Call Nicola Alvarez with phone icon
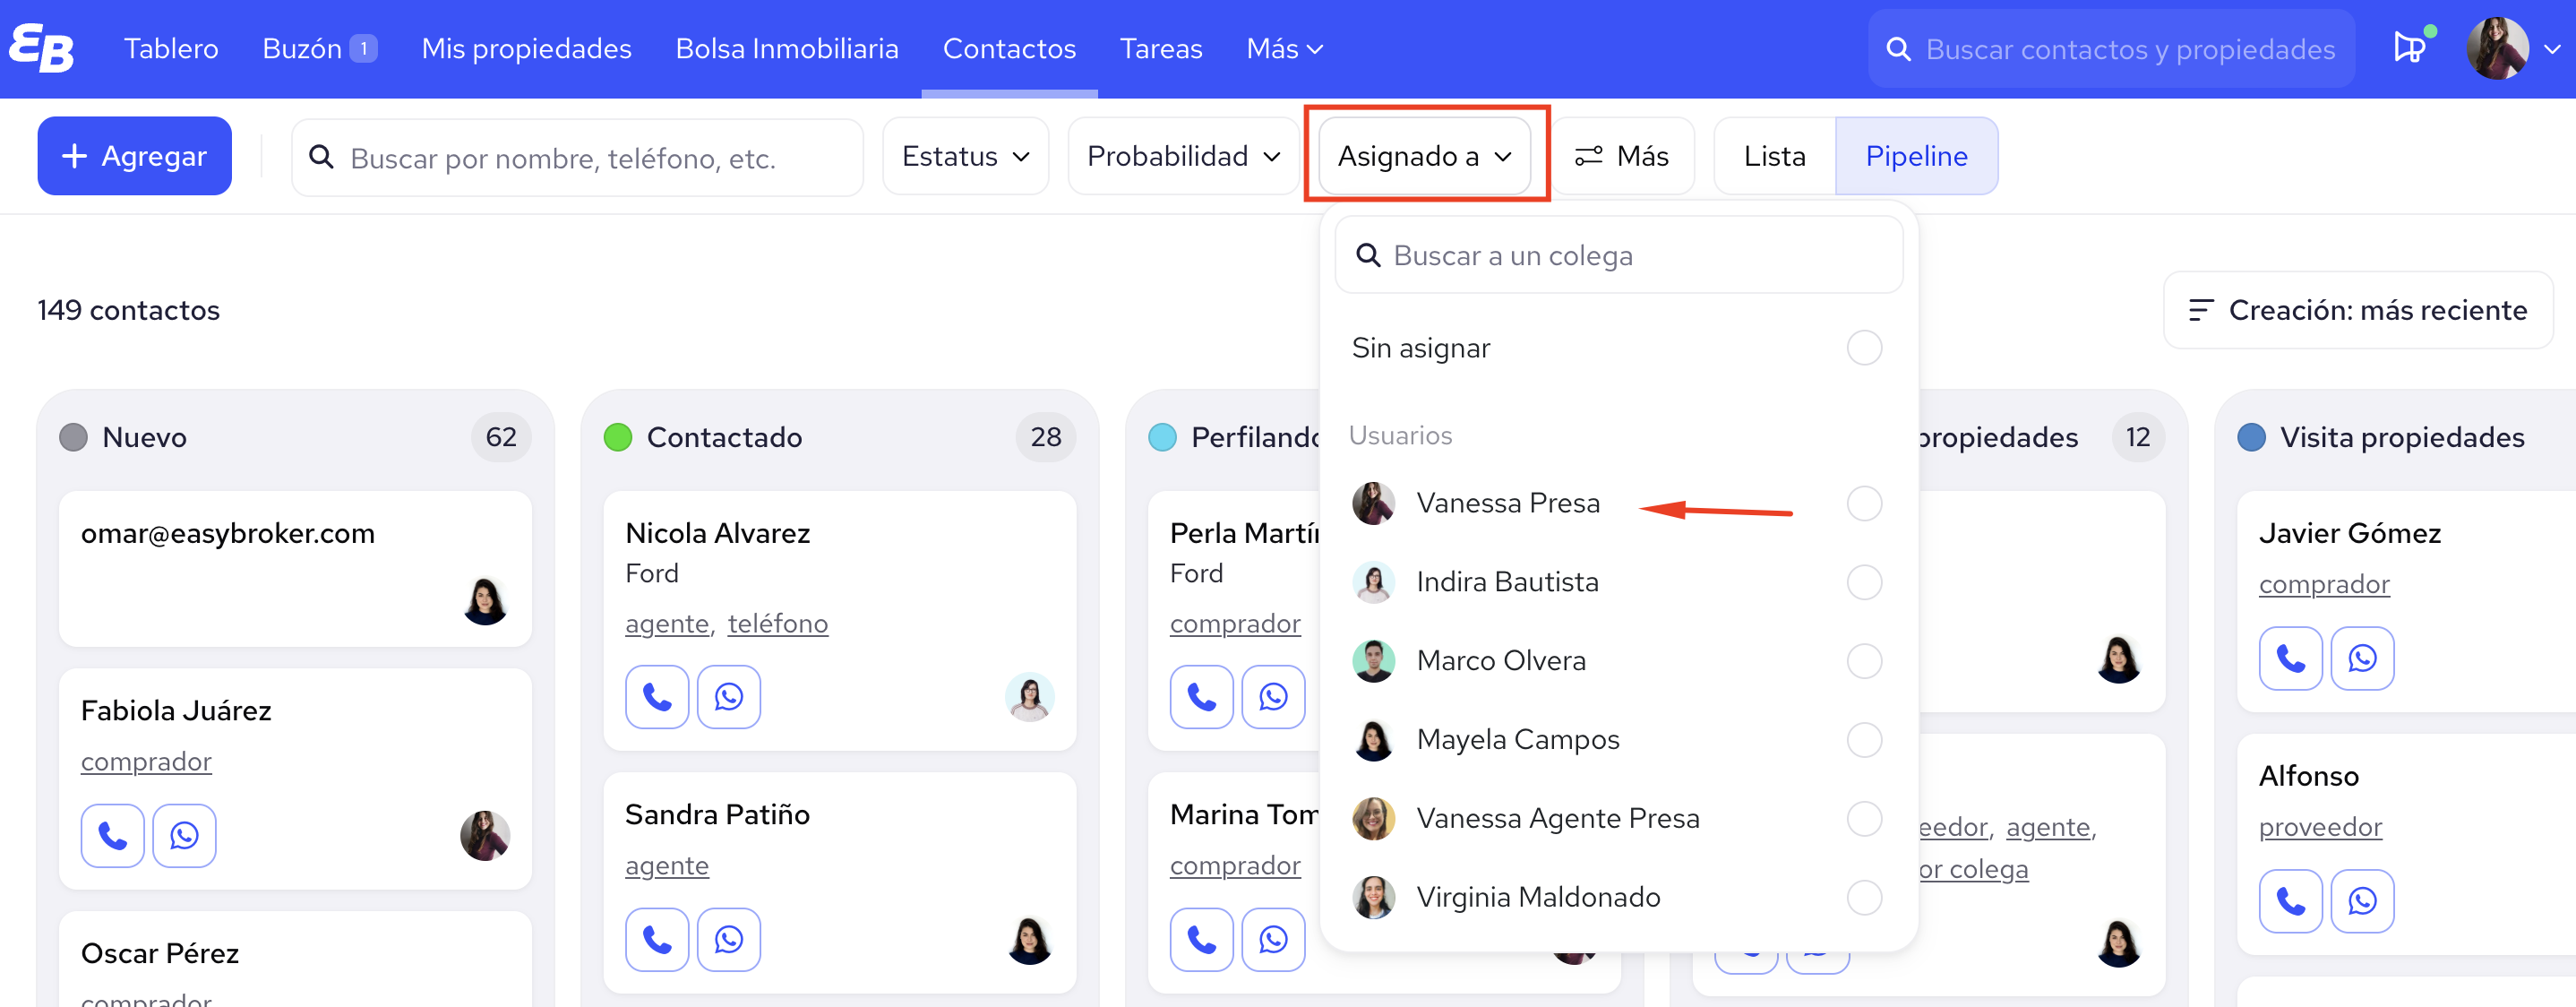Screen dimensions: 2576x1007 (x=657, y=697)
